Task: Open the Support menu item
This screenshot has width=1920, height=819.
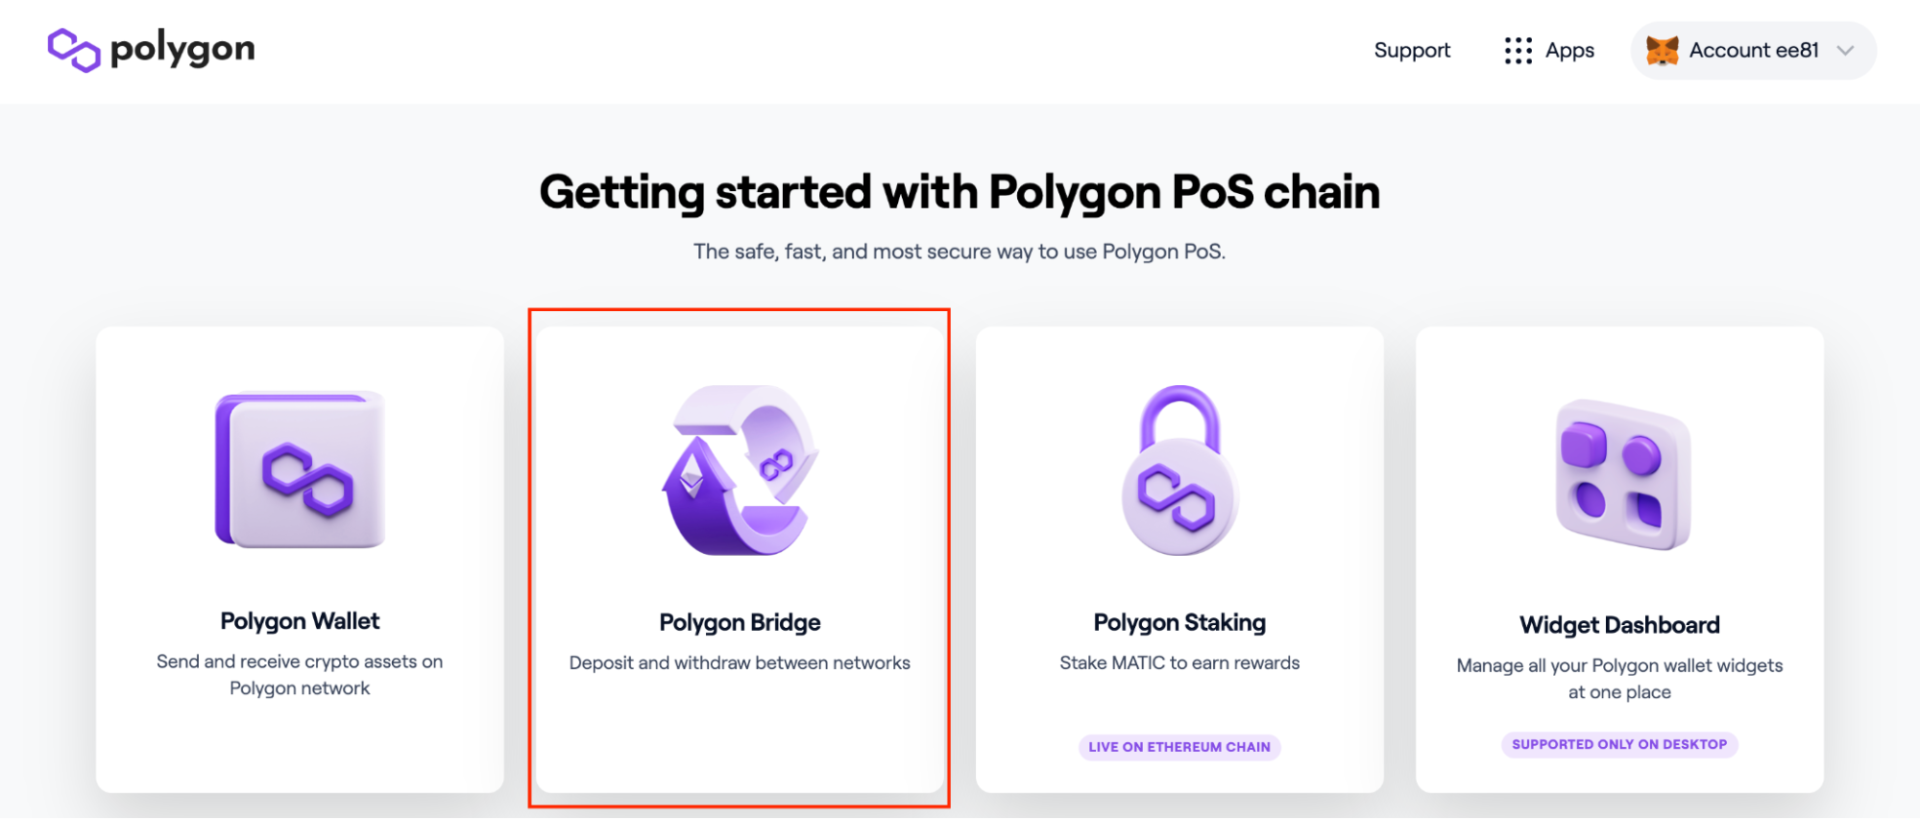Action: pyautogui.click(x=1411, y=51)
